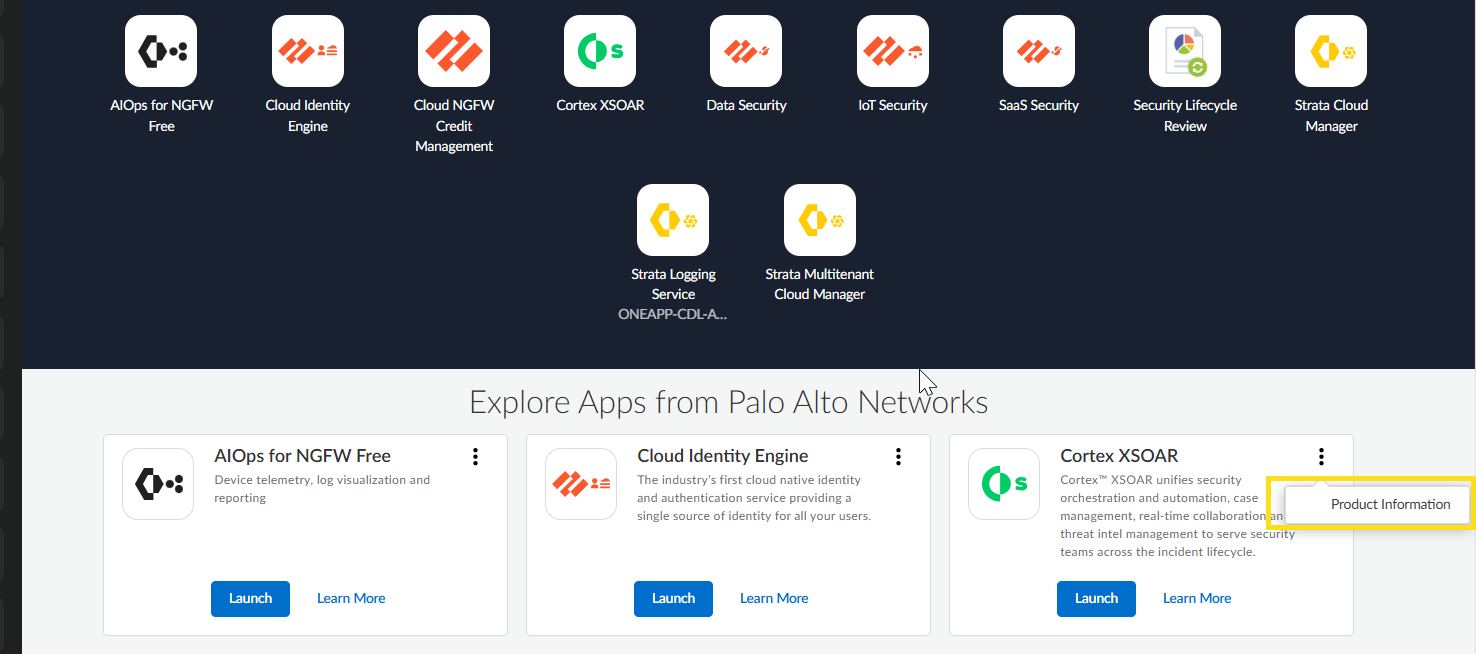The height and width of the screenshot is (654, 1476).
Task: Open the Data Security app icon
Action: coord(746,51)
